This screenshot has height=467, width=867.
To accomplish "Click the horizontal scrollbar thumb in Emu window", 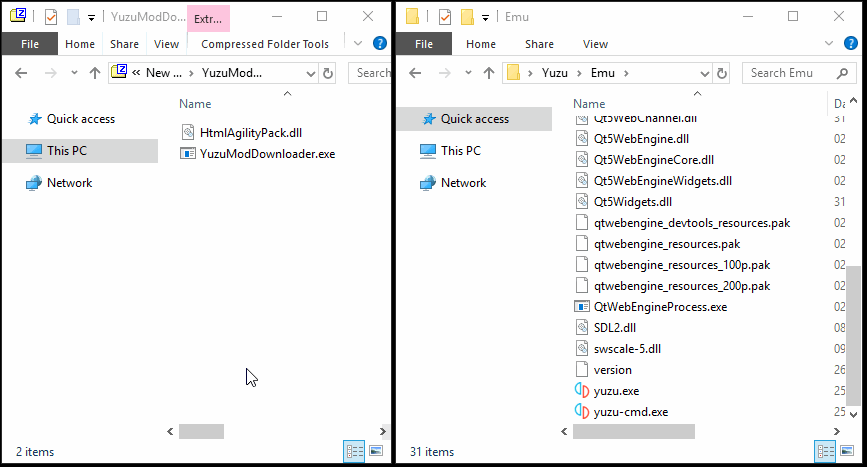I will (x=634, y=431).
